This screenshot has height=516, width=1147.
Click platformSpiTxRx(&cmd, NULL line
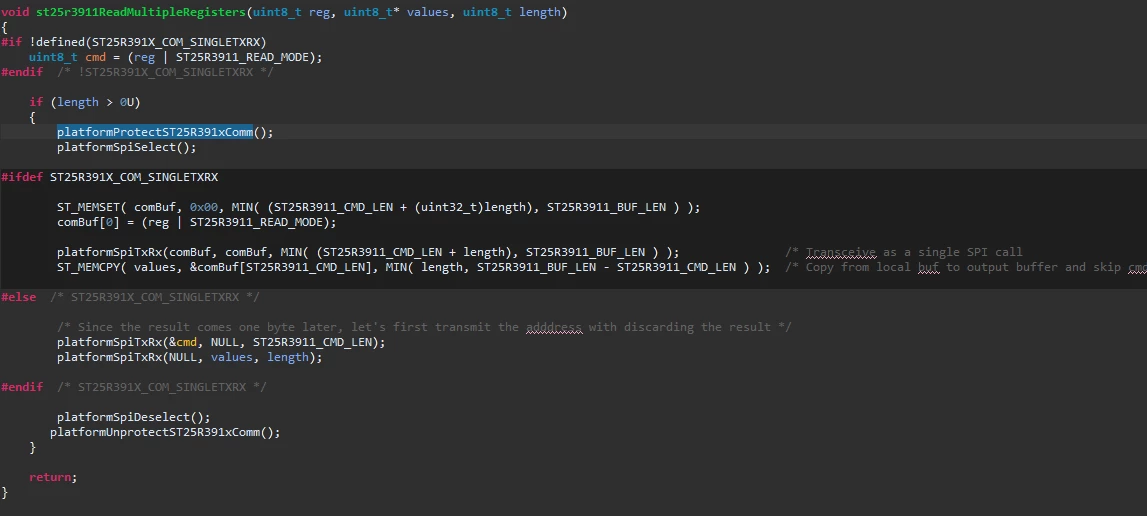coord(221,342)
